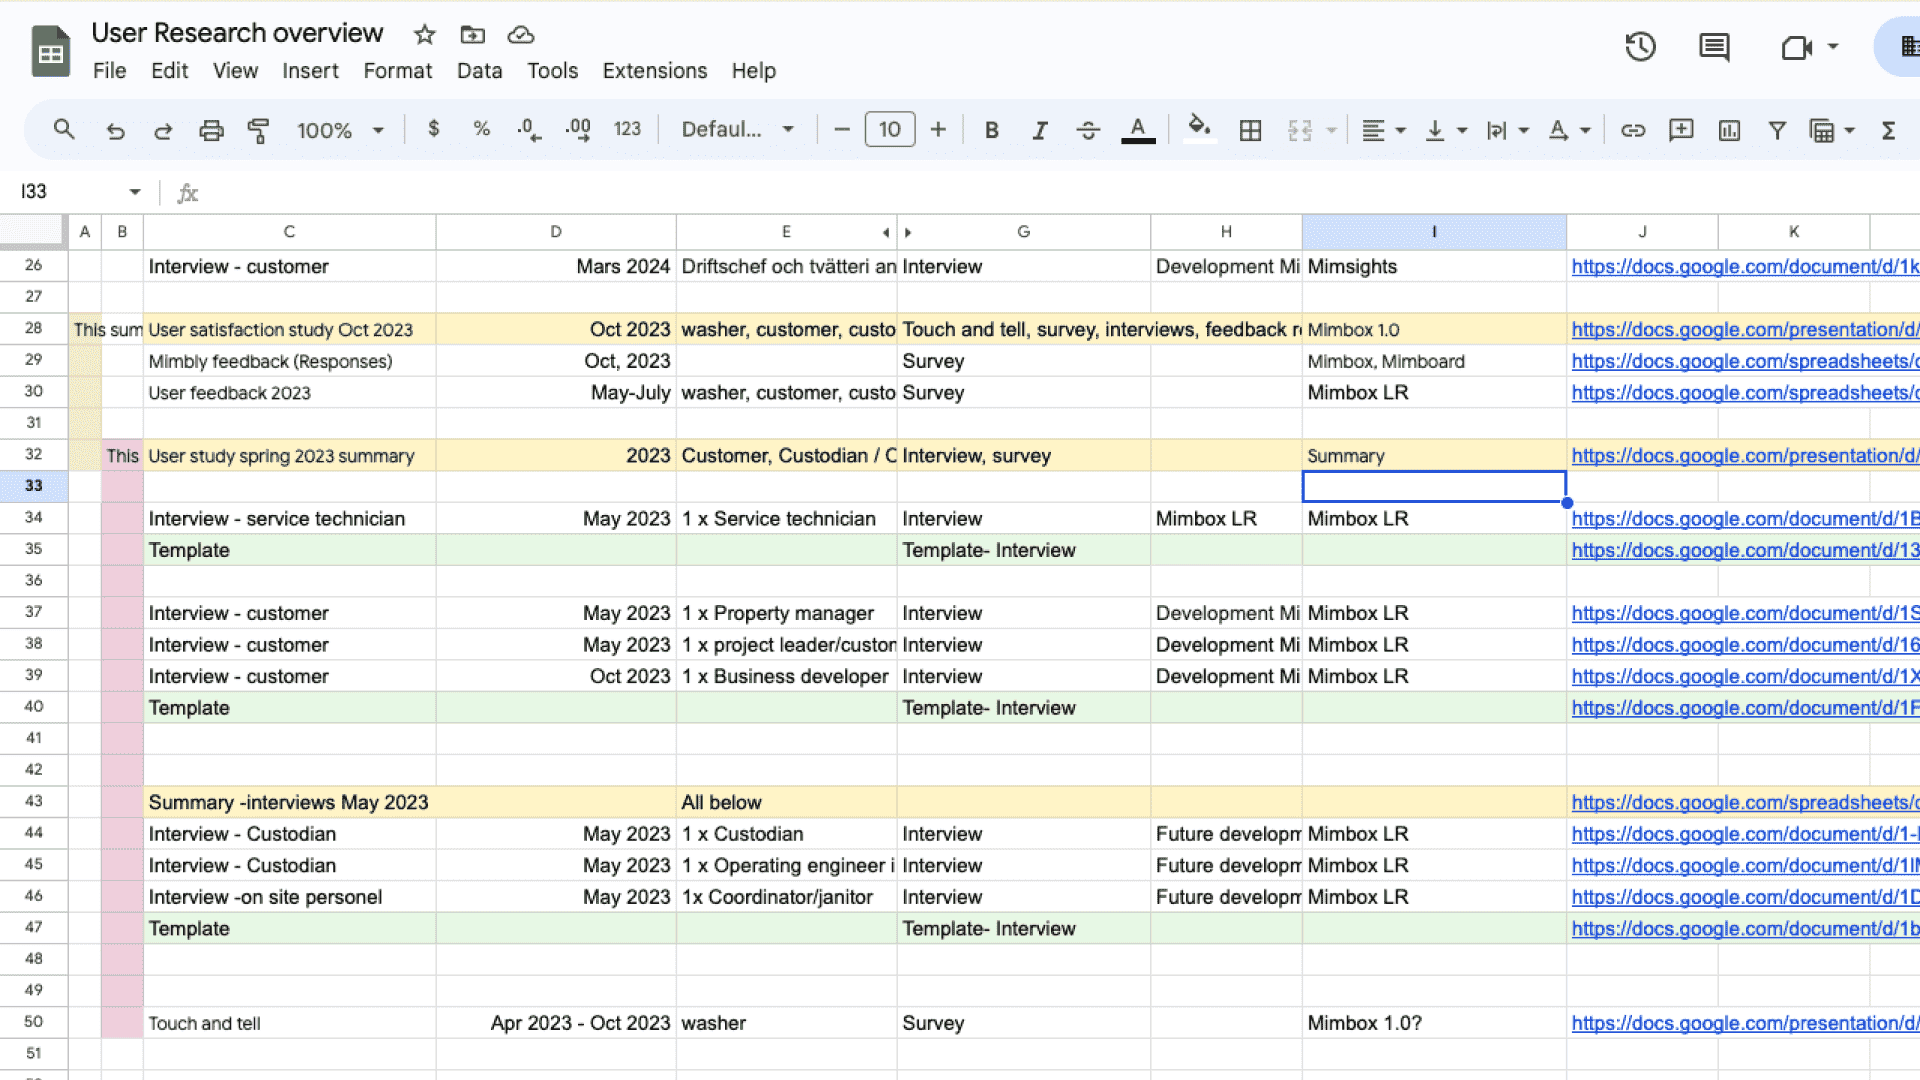Toggle bold formatting

[x=991, y=130]
